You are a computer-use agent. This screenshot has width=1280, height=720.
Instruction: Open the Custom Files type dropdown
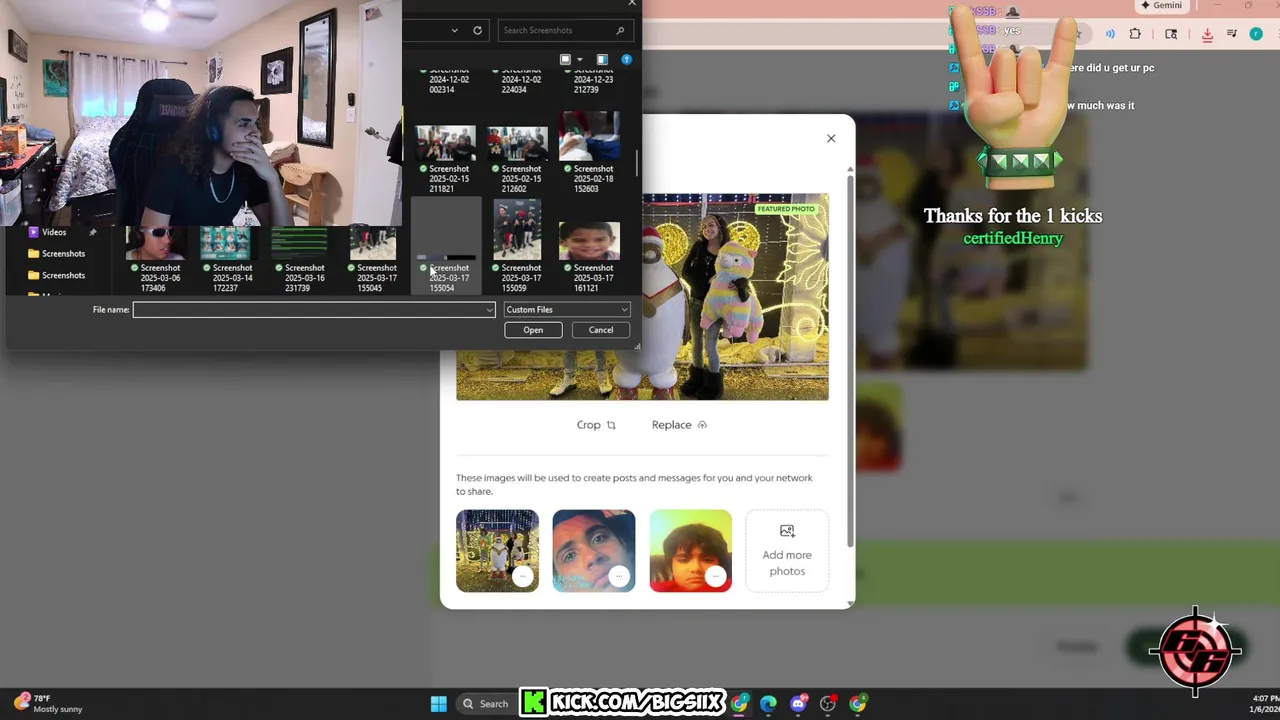pos(566,310)
